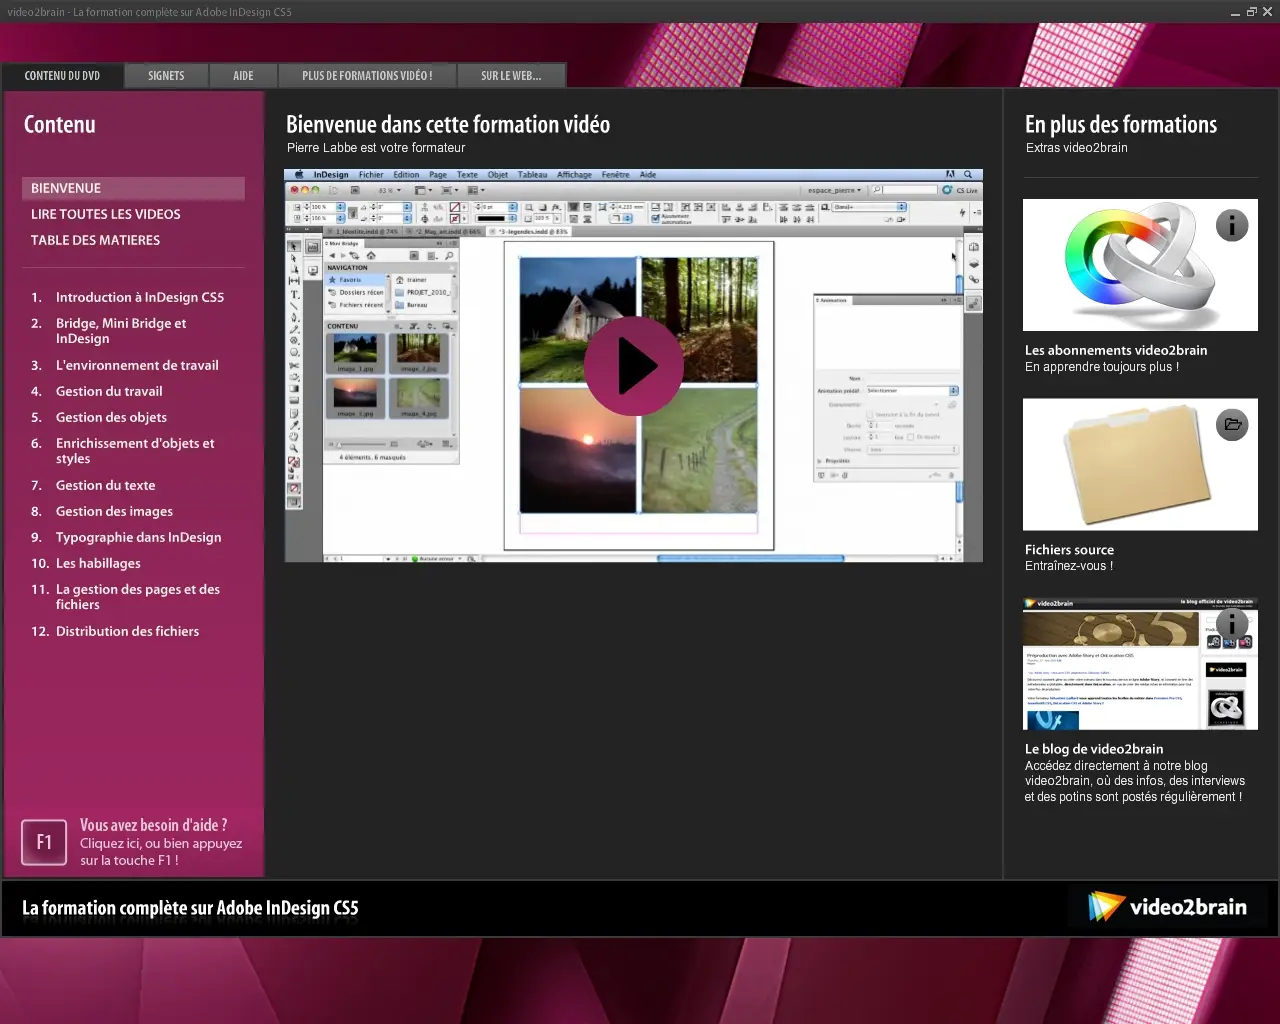Switch to the CONTENU DU DVD tab
Screen dimensions: 1280x1024
pos(62,76)
